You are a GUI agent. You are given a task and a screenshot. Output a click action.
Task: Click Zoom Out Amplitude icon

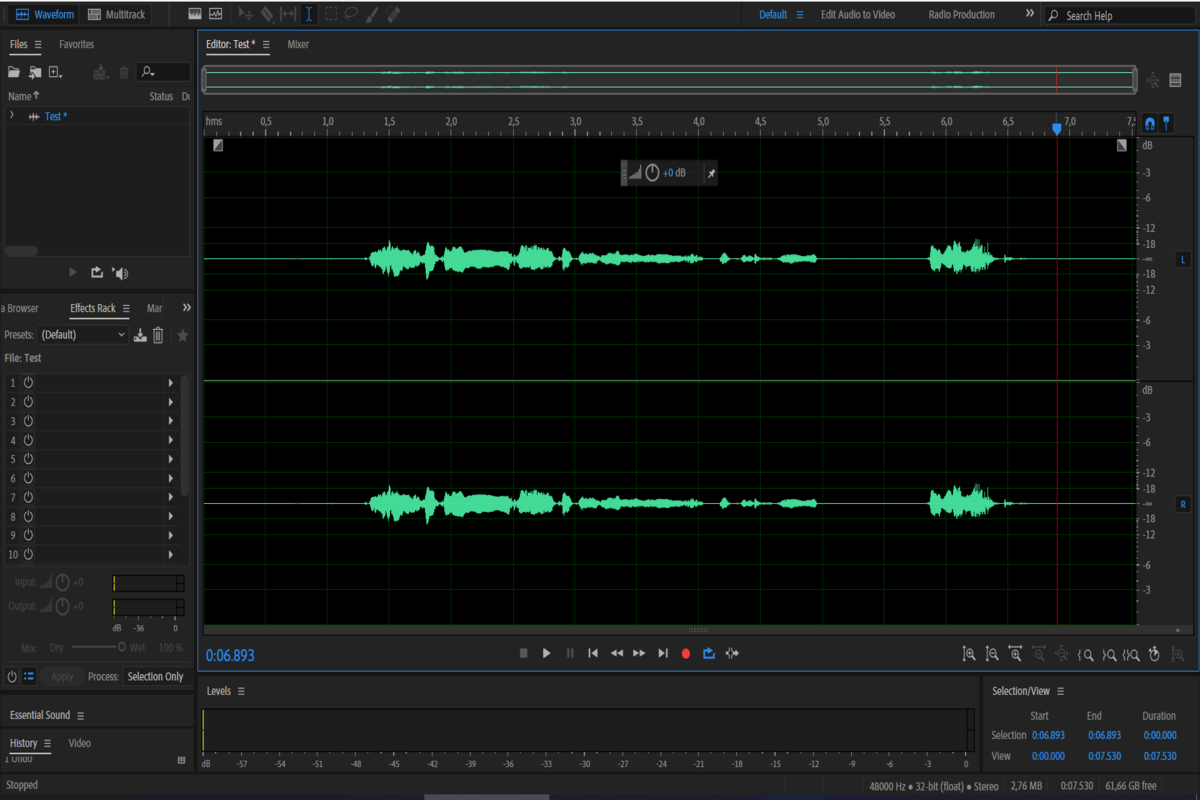pos(992,654)
